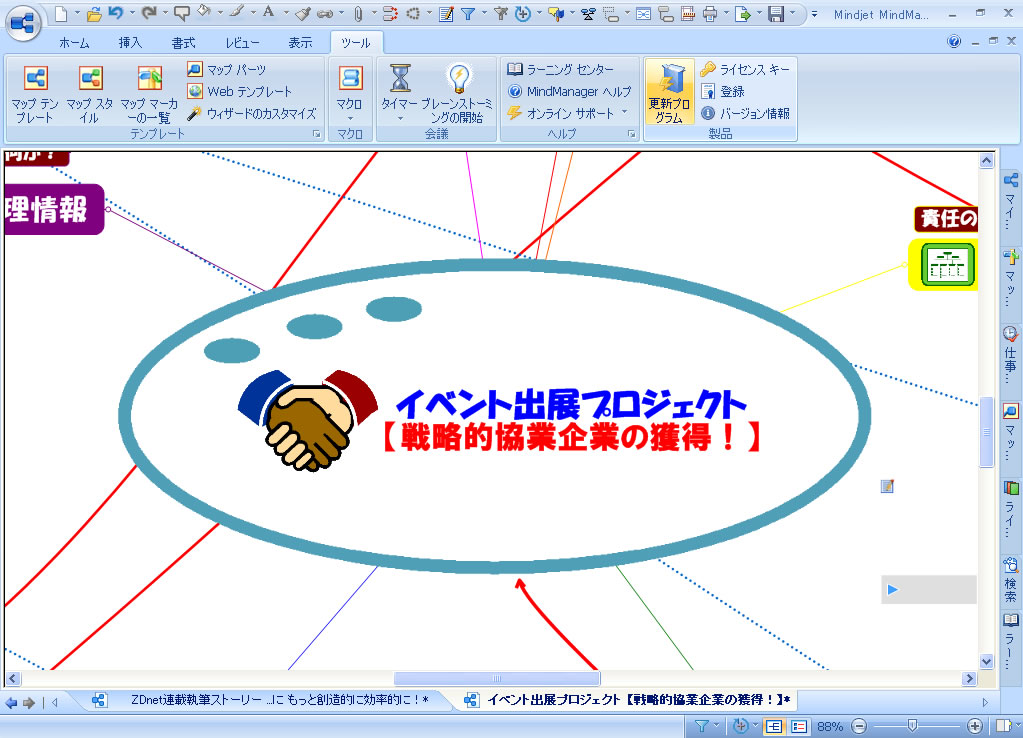Open MindManager Help (ヘルプ)
This screenshot has height=738, width=1023.
coord(569,91)
